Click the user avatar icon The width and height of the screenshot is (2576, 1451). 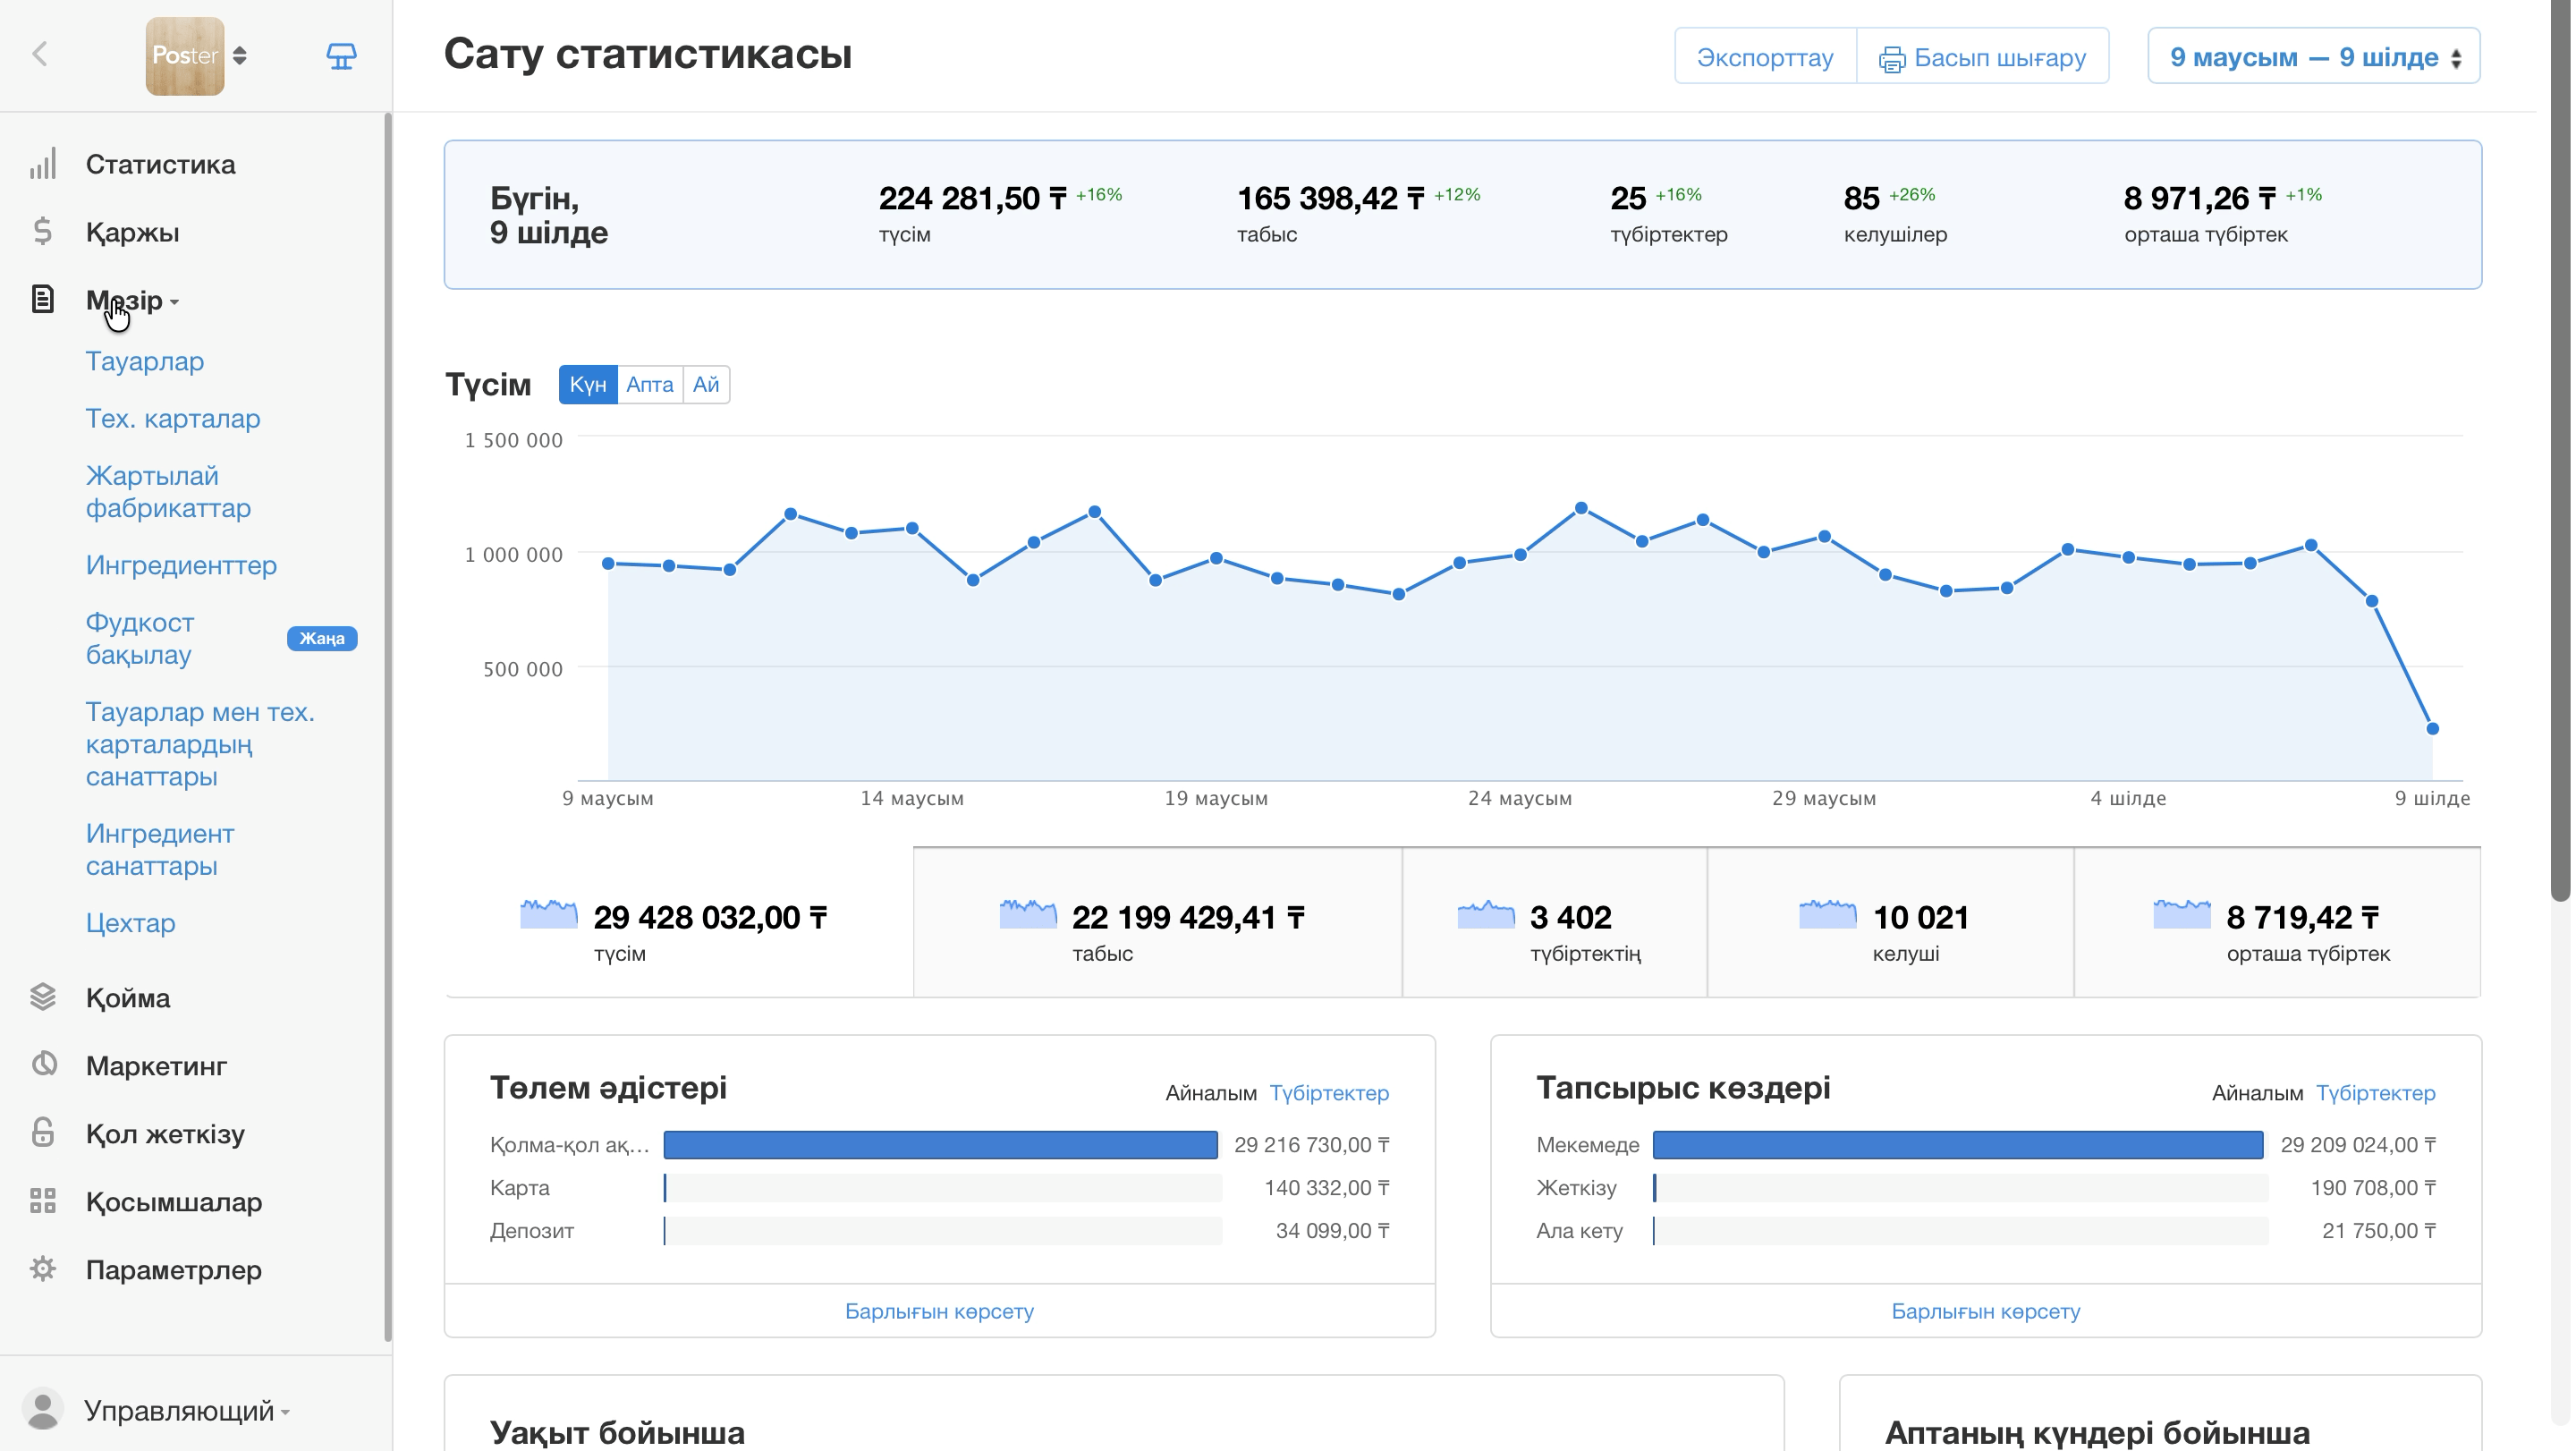coord(43,1409)
